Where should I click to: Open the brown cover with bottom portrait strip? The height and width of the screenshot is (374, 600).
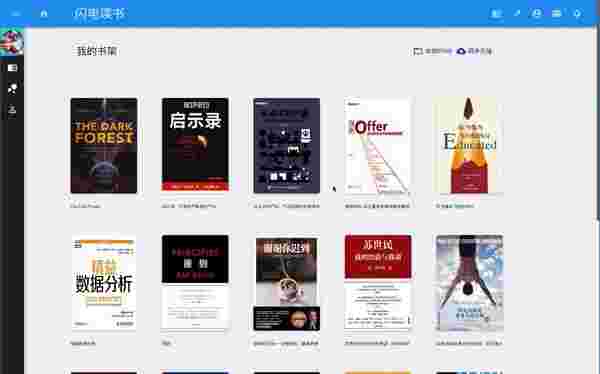[287, 283]
